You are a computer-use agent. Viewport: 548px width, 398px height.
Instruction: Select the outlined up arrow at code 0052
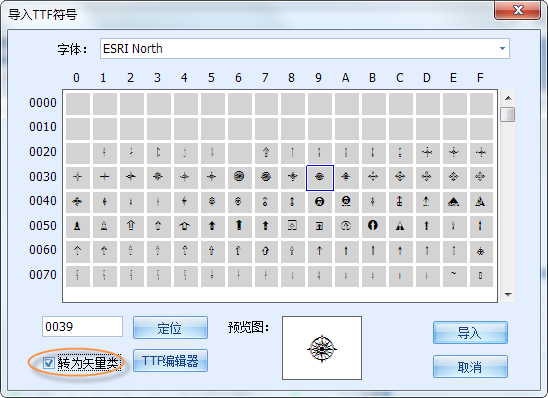click(x=131, y=226)
